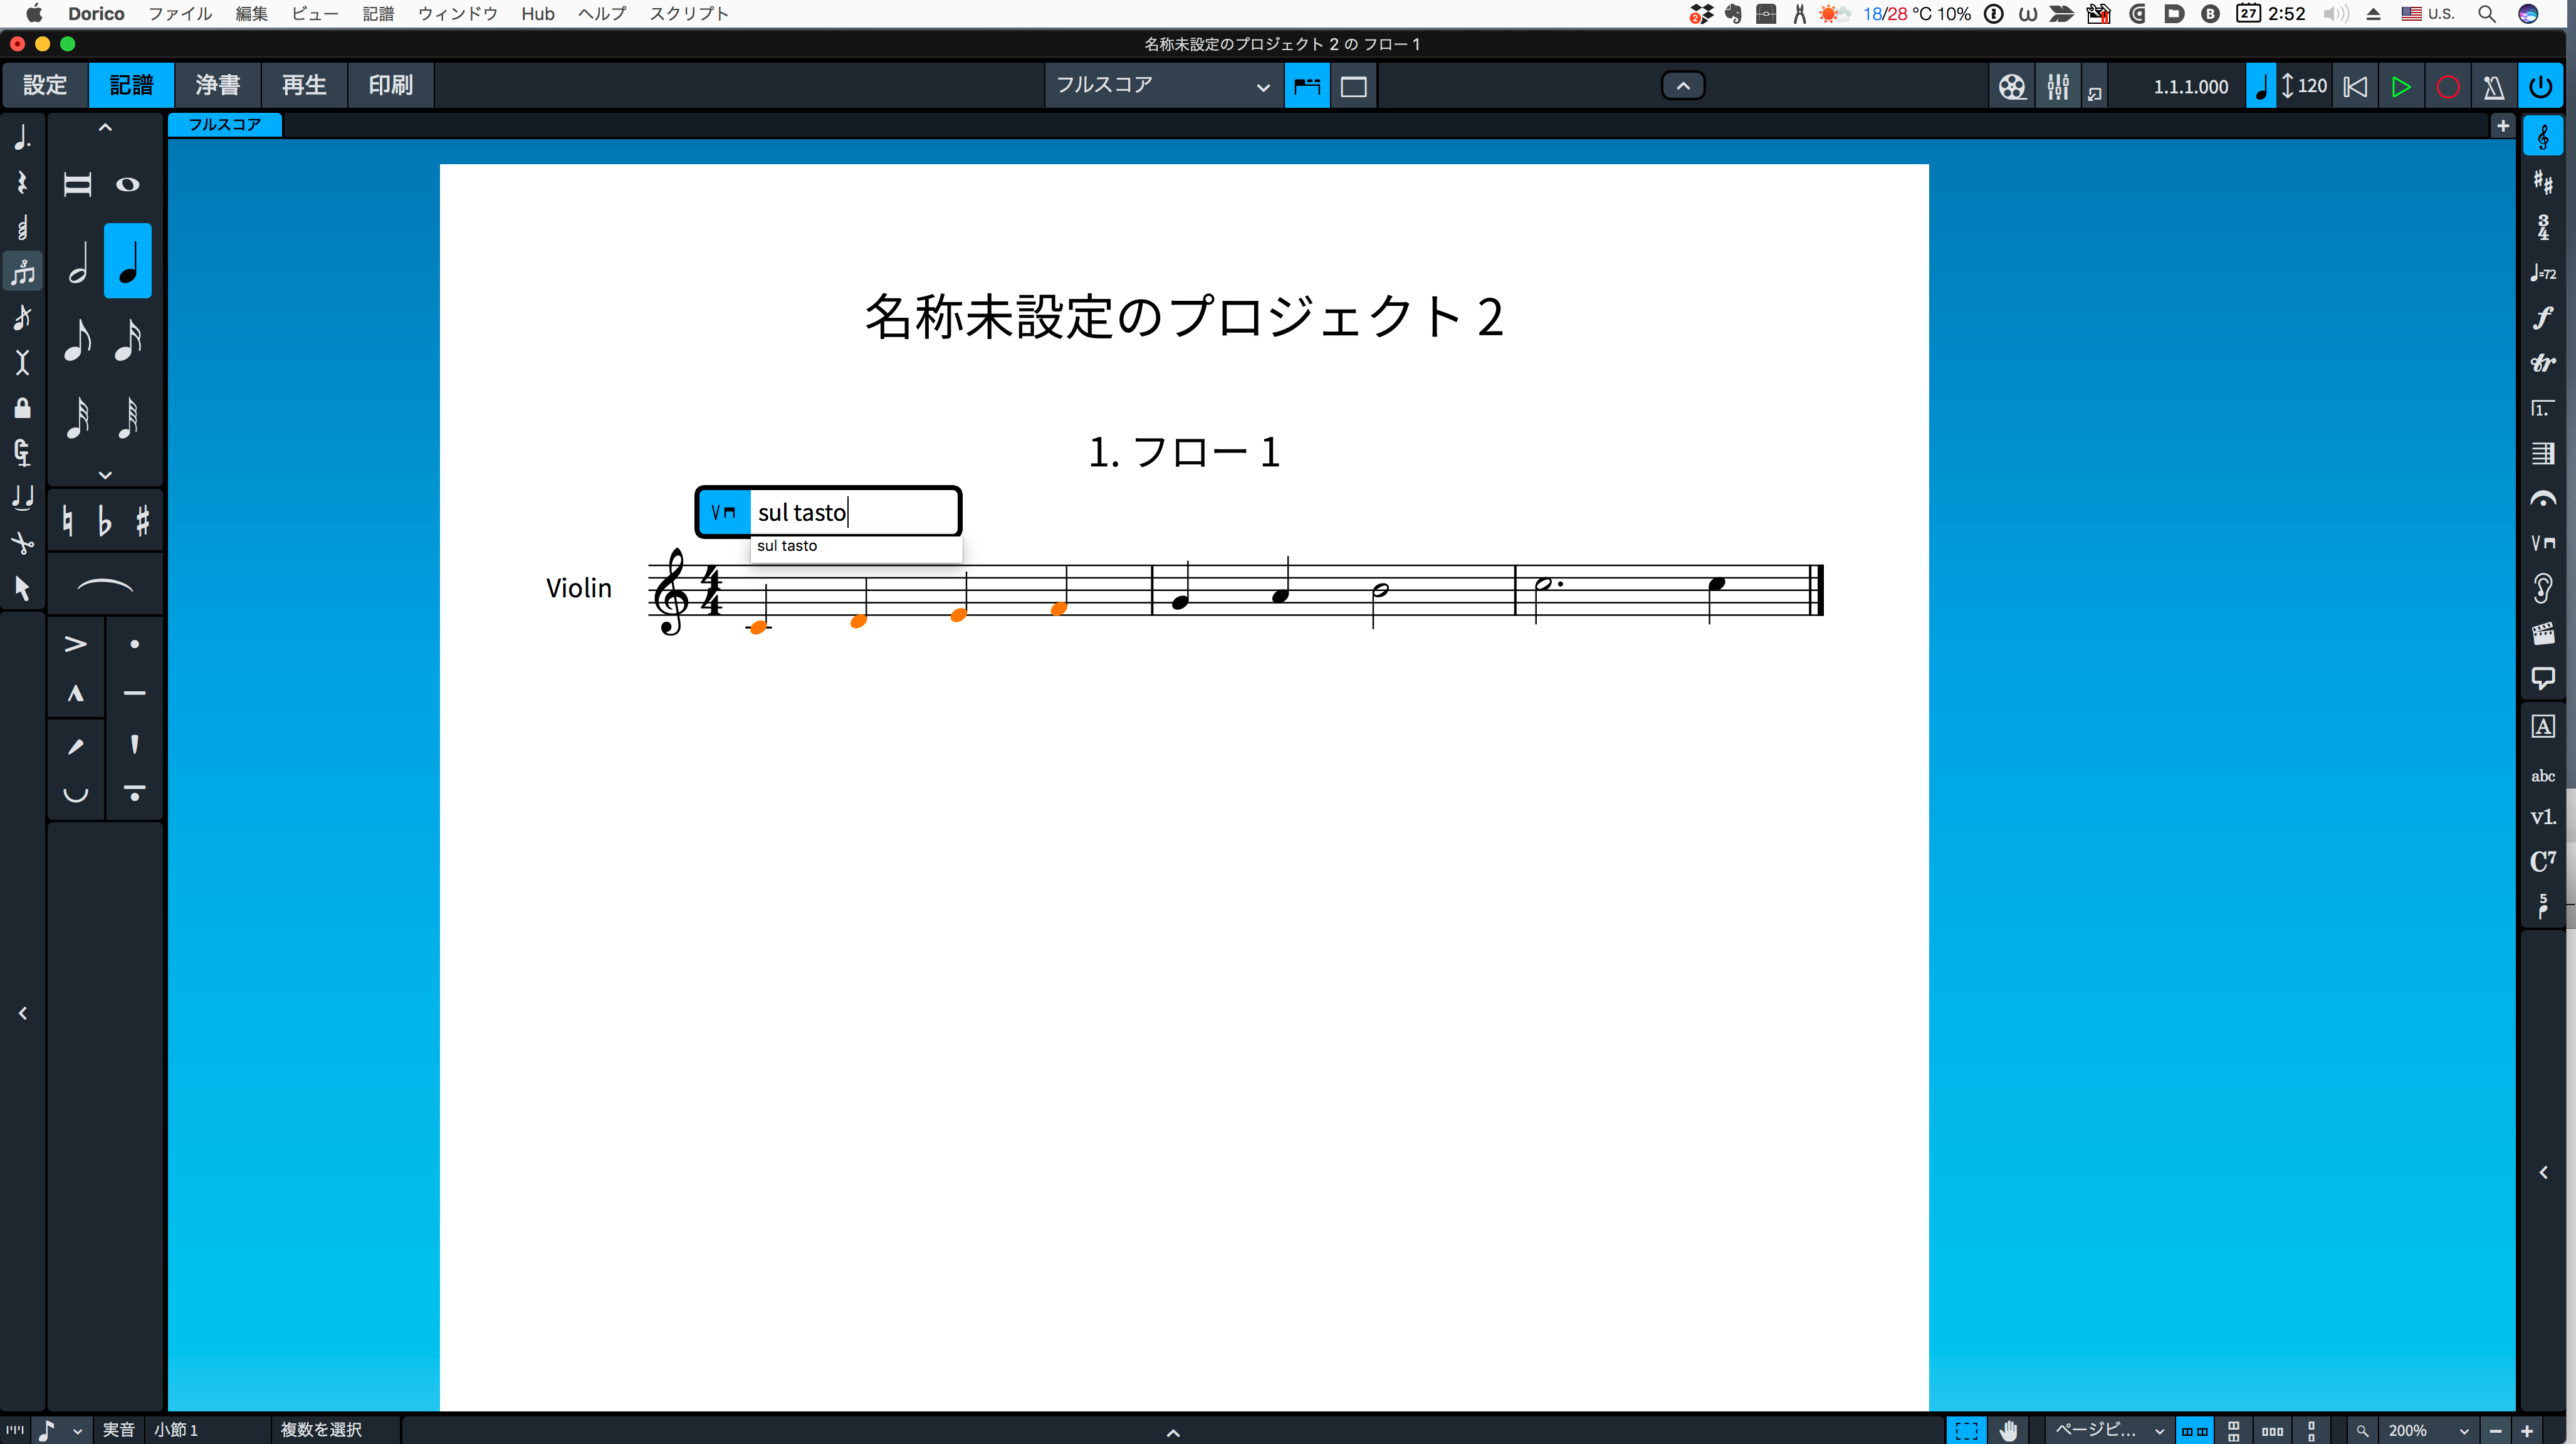Select the sixteenth note duration
This screenshot has width=2576, height=1444.
[128, 340]
